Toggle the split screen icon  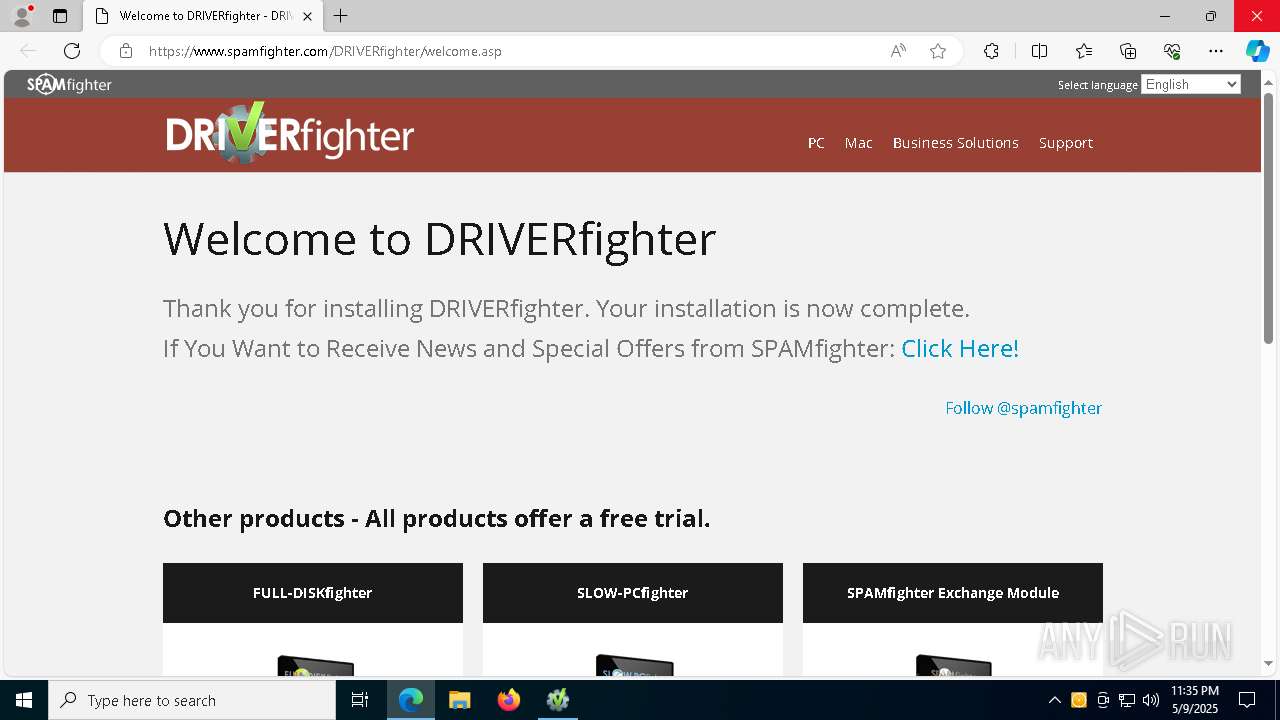[1039, 51]
